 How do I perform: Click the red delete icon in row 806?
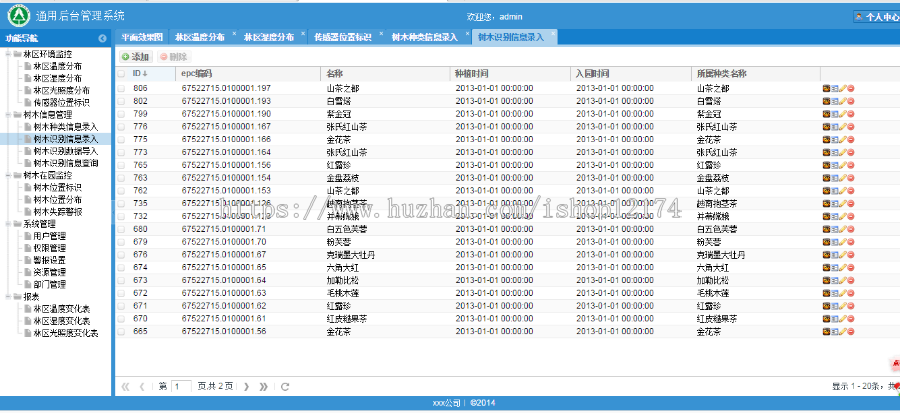pyautogui.click(x=851, y=88)
